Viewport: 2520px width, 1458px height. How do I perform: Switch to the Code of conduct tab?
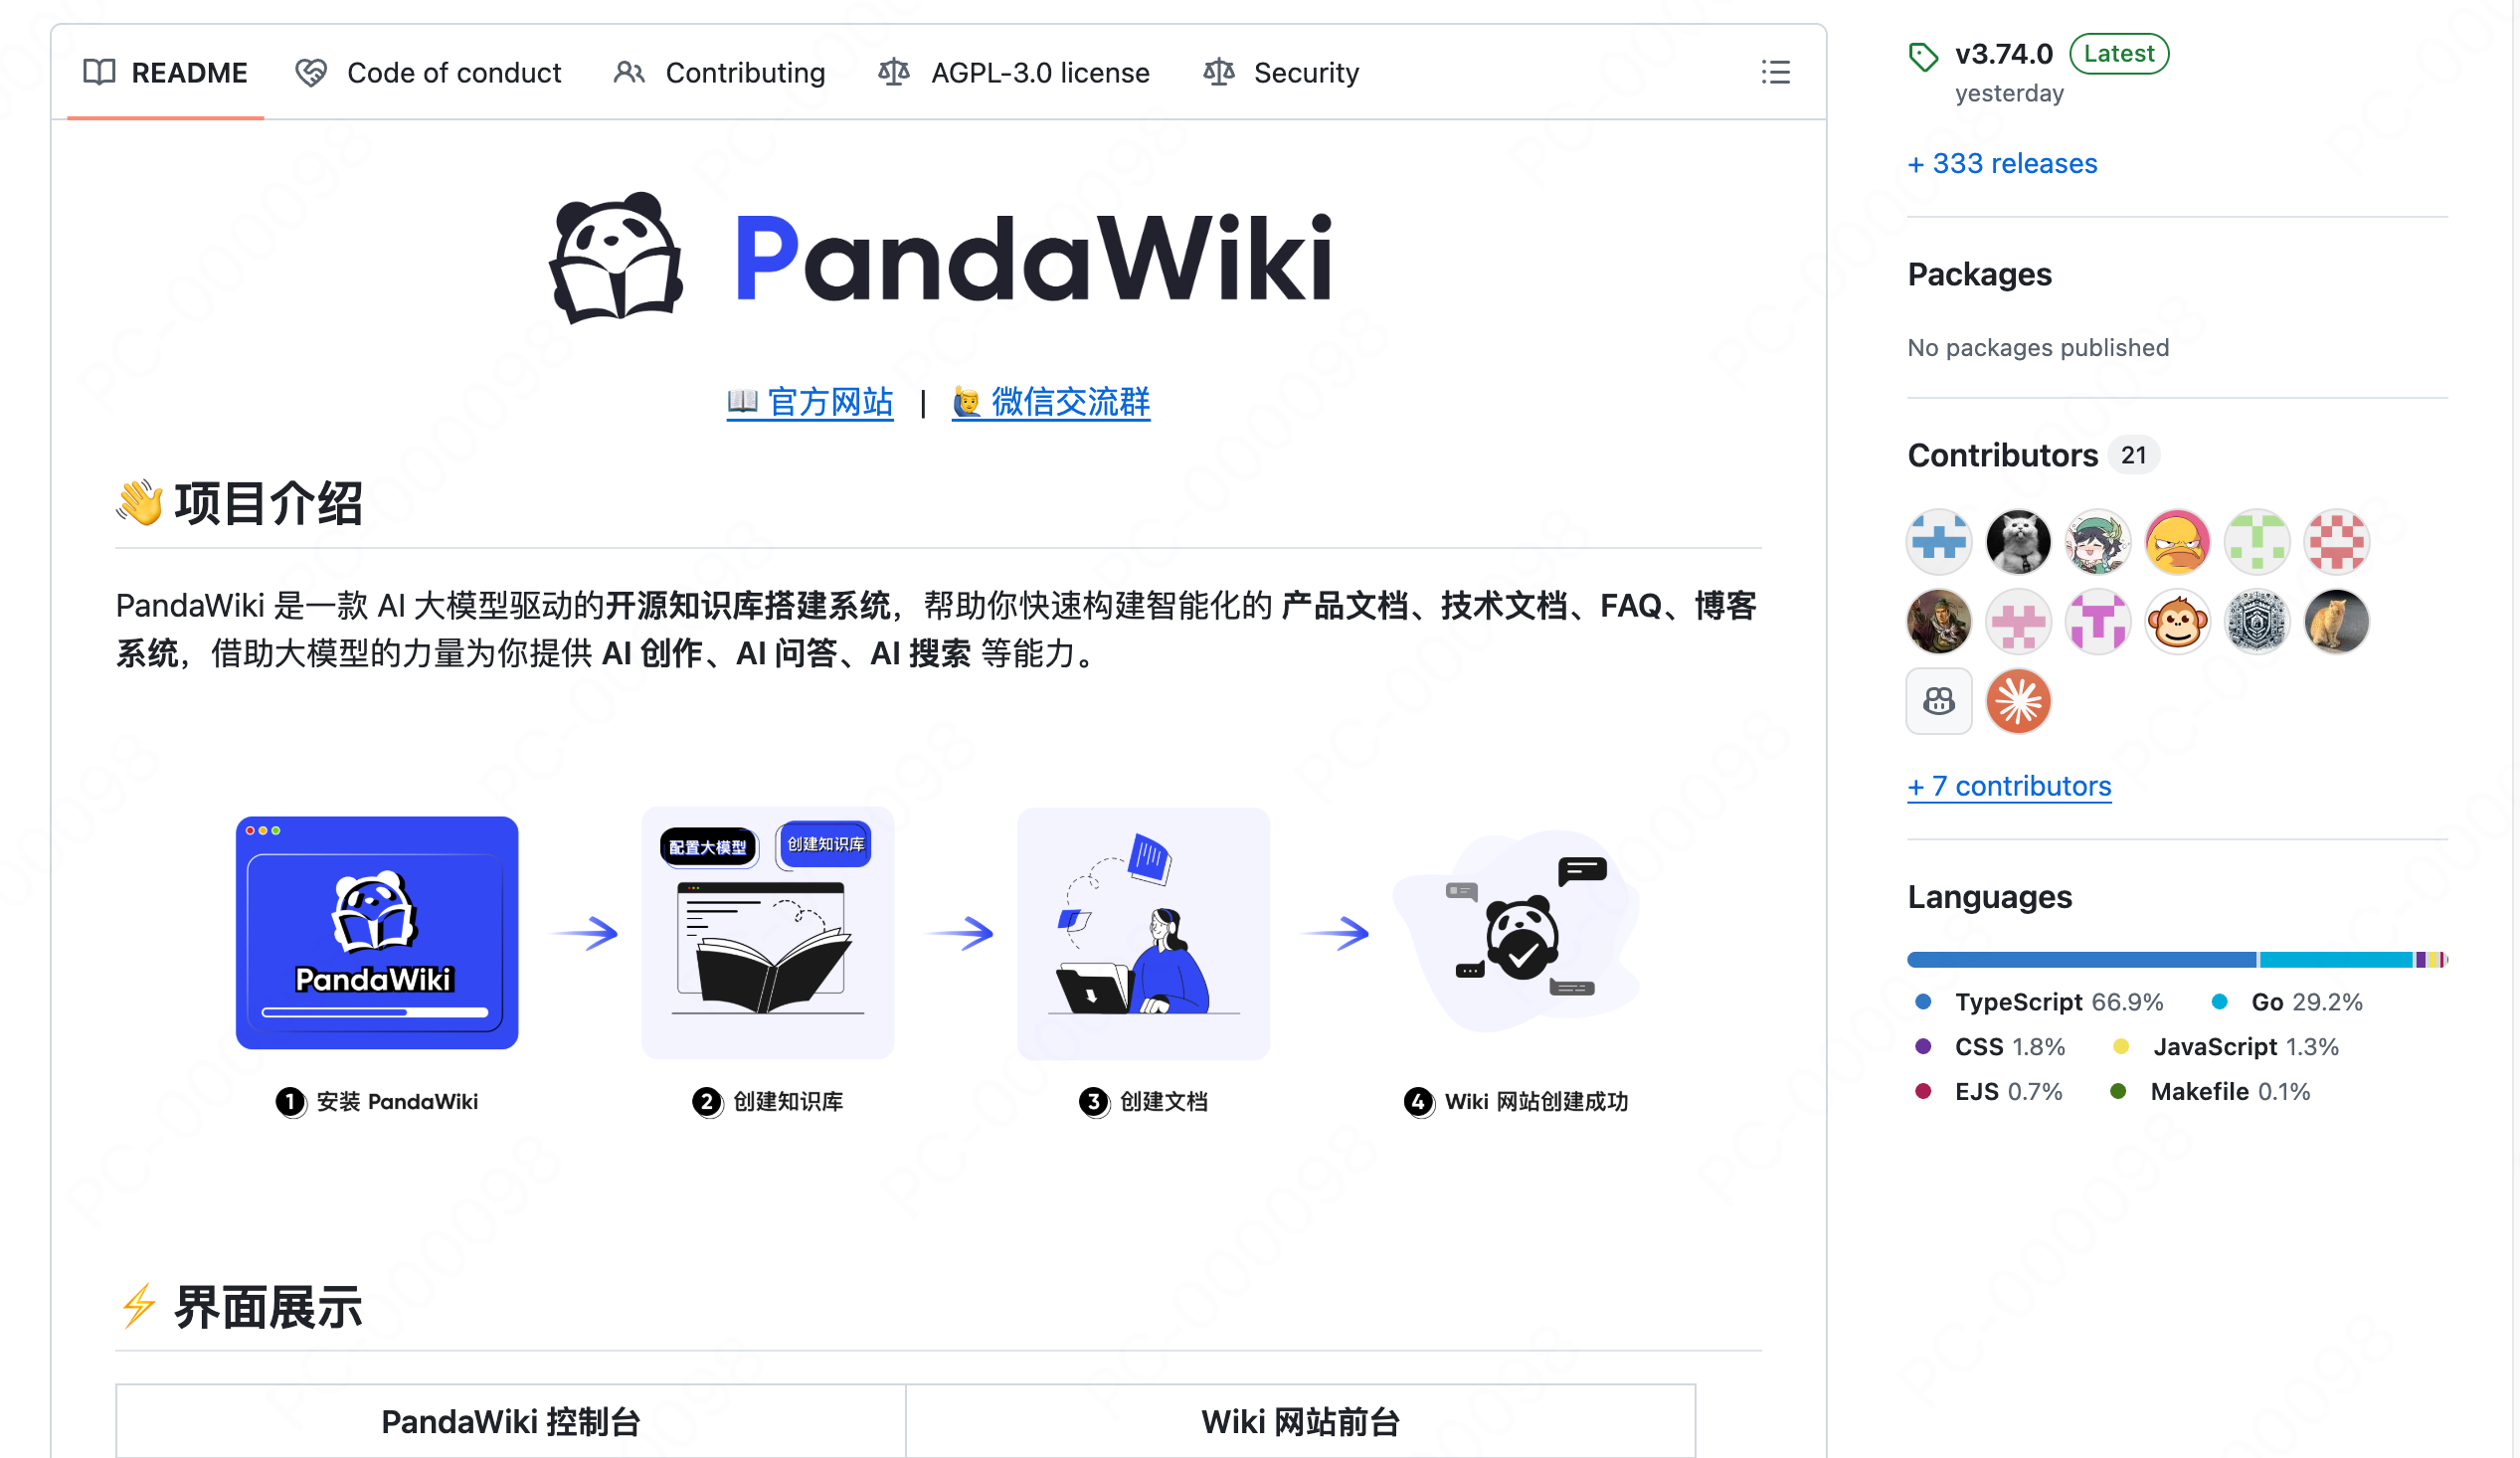coord(428,72)
